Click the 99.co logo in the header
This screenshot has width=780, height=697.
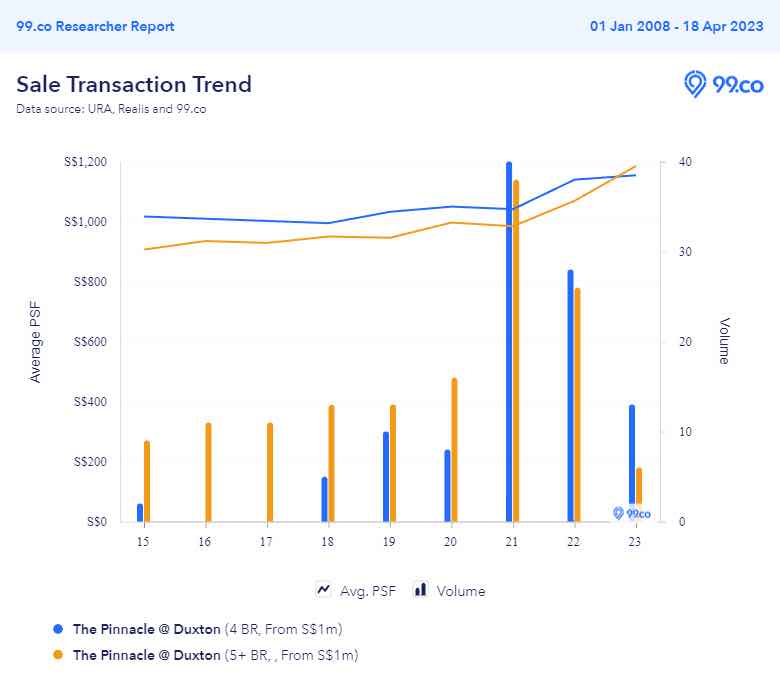point(723,85)
